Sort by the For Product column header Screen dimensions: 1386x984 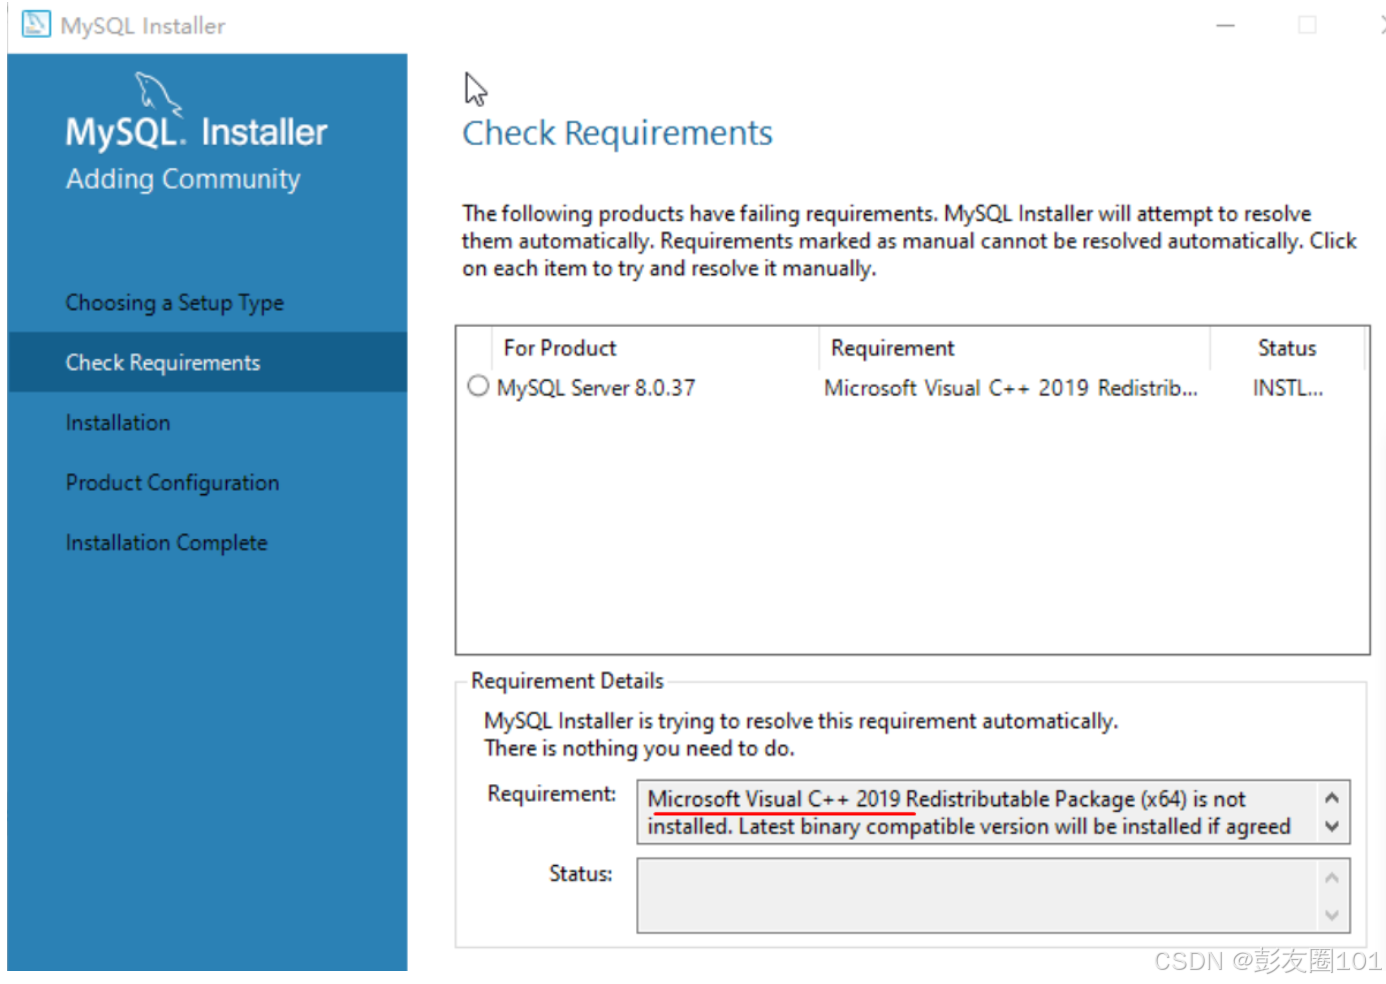[655, 348]
